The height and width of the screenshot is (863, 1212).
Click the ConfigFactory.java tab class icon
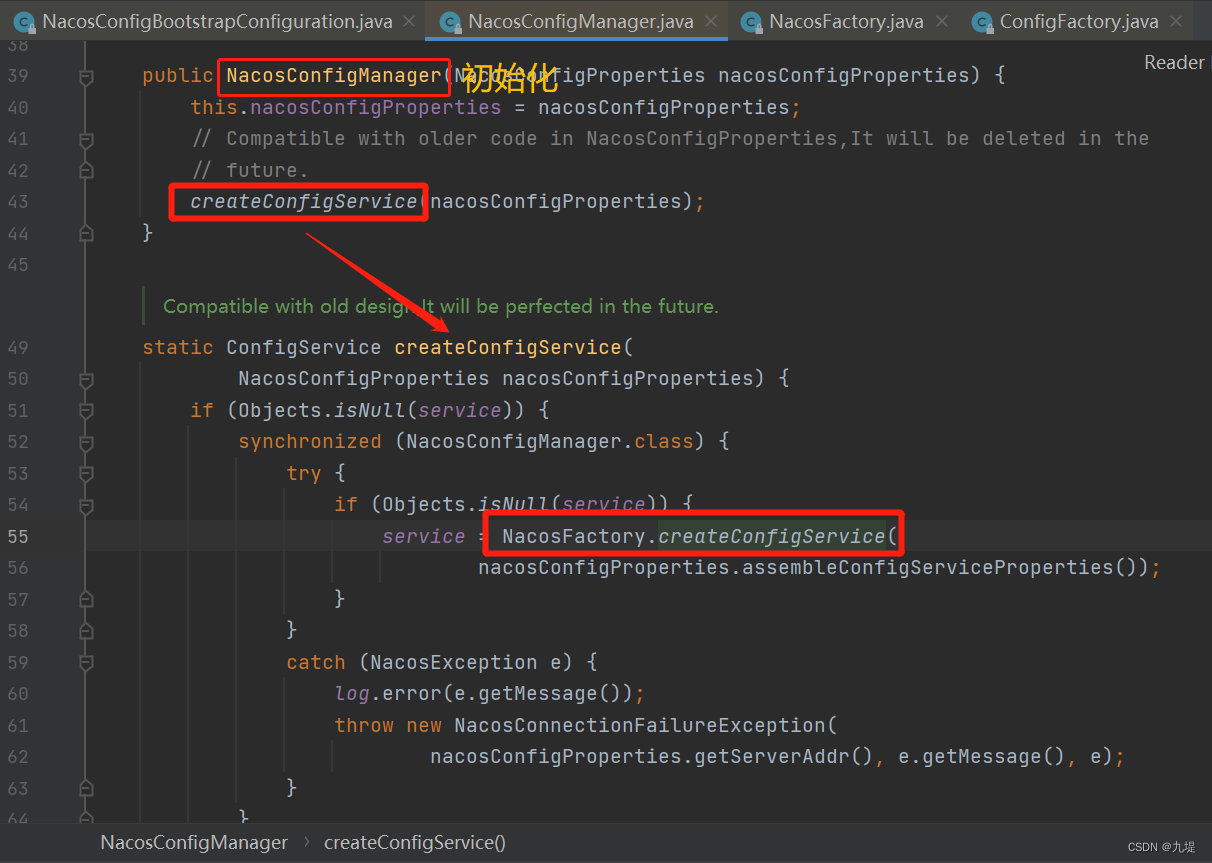coord(982,21)
